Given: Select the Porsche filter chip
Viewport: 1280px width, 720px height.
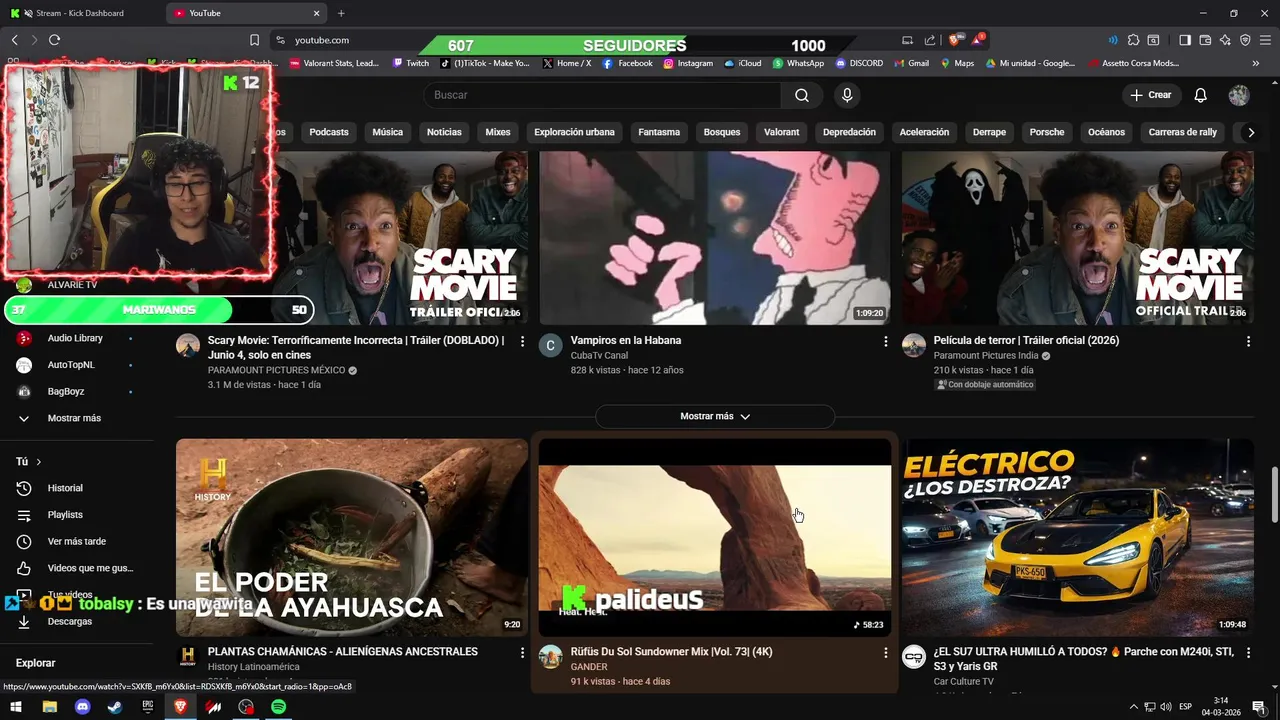Looking at the screenshot, I should [x=1047, y=132].
